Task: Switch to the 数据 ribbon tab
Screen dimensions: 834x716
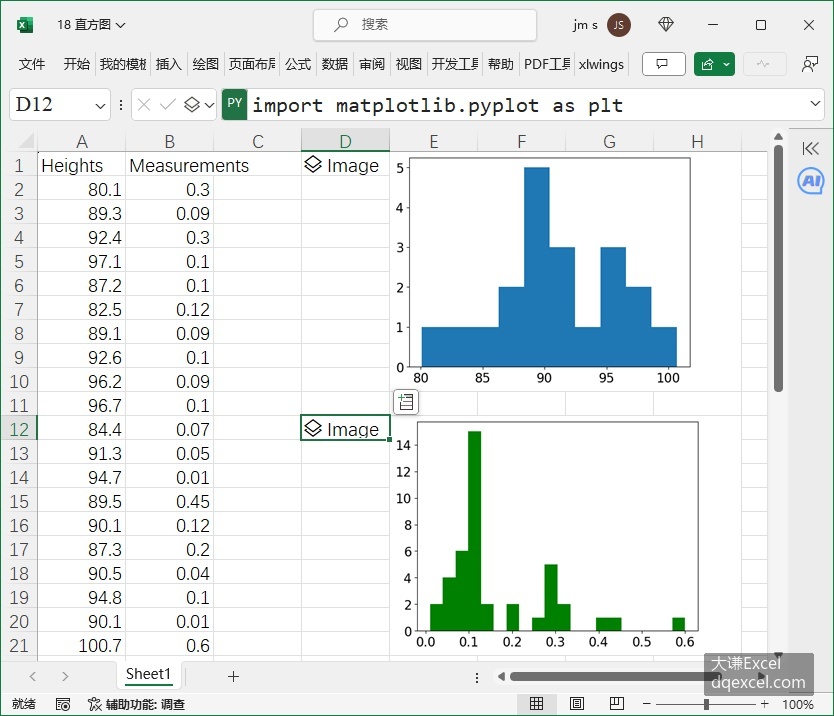Action: [x=335, y=64]
